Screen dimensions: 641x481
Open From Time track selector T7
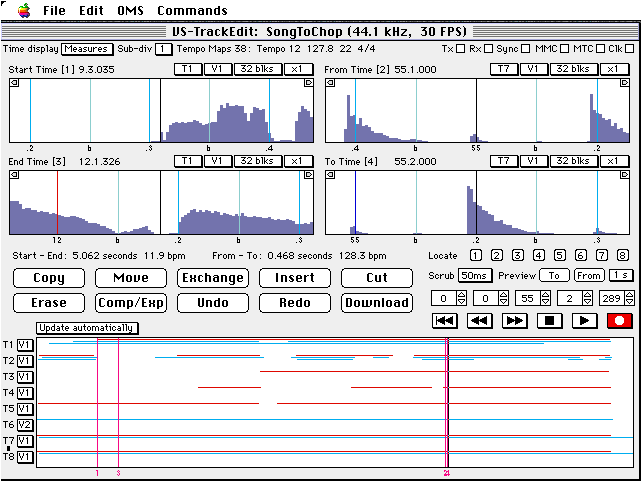point(504,69)
